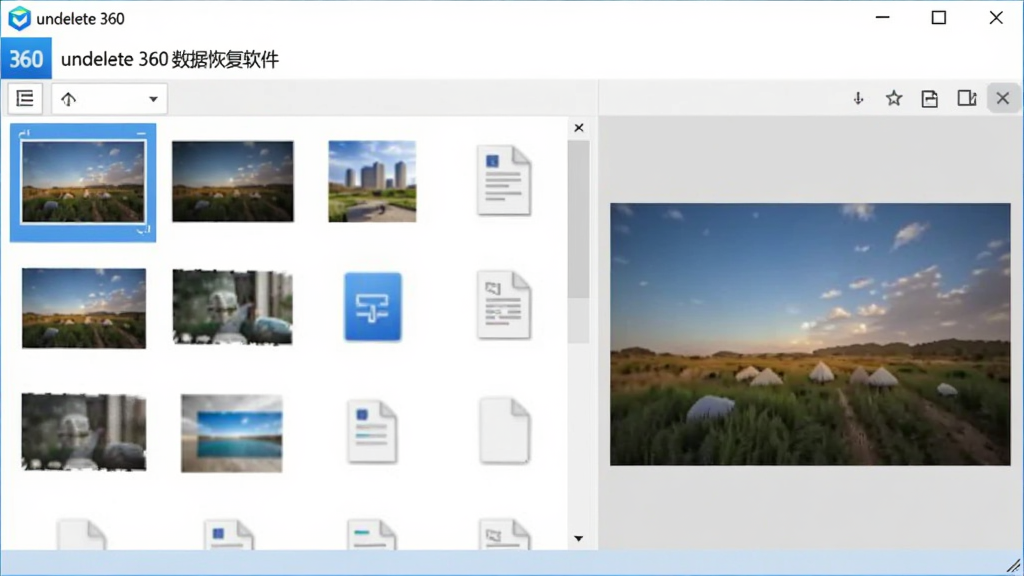Click the export panel icon beside save
The height and width of the screenshot is (576, 1024).
967,99
